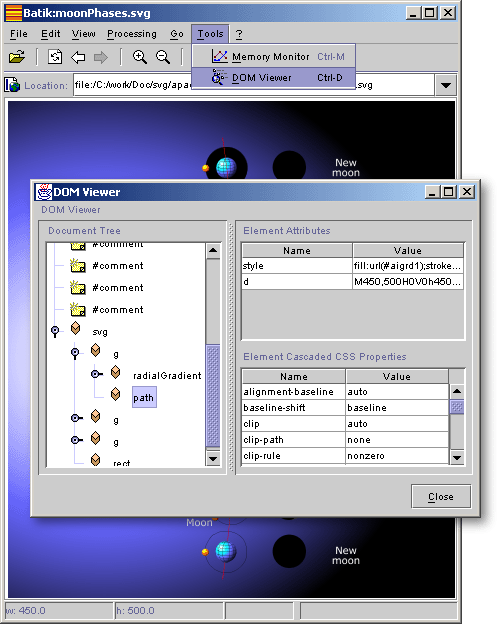
Task: Click the DOM Viewer menu entry icon
Action: [x=219, y=77]
